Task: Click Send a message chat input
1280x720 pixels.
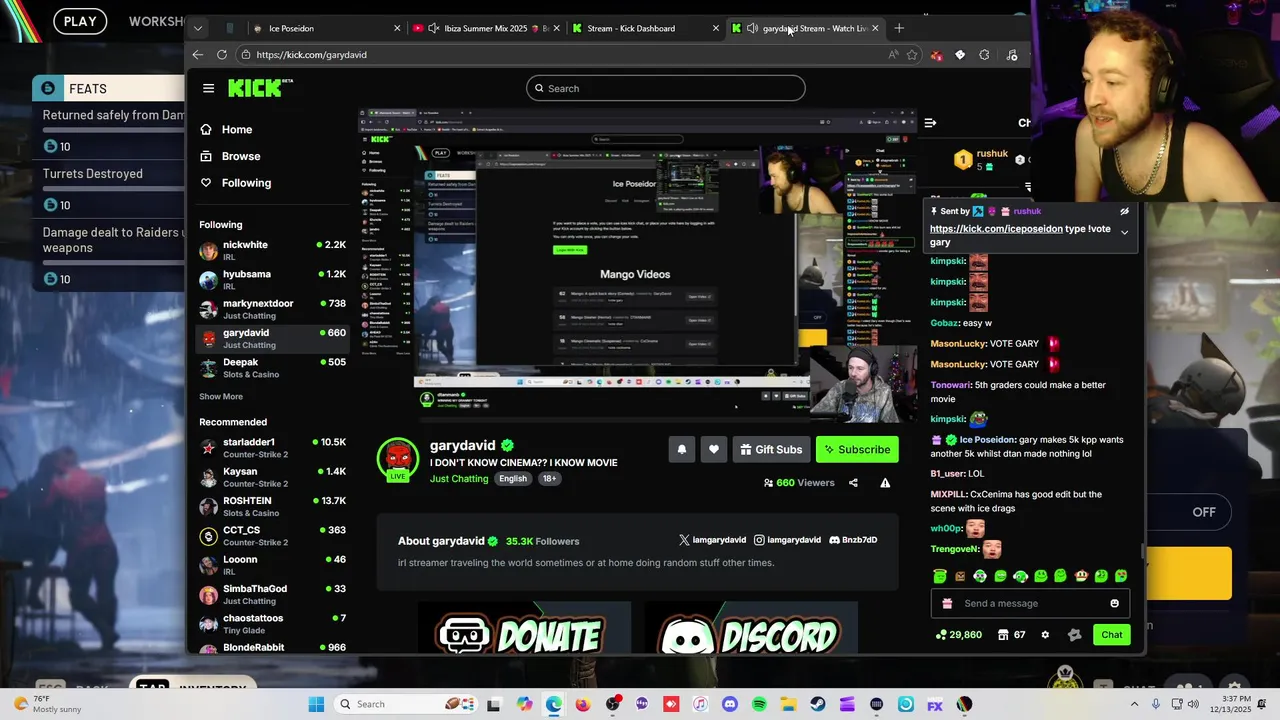Action: [1030, 603]
